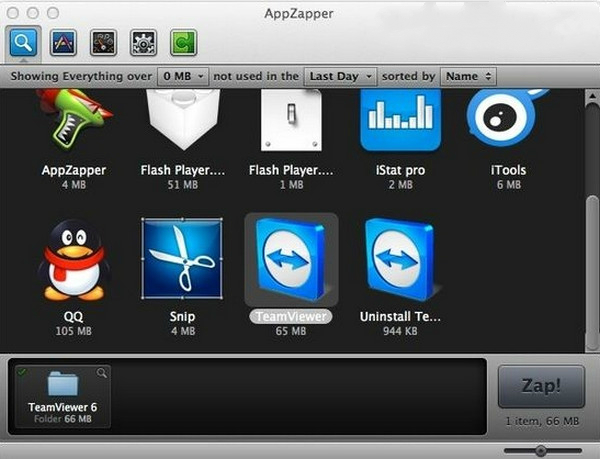
Task: Adjust the icon size slider knob
Action: pos(540,451)
